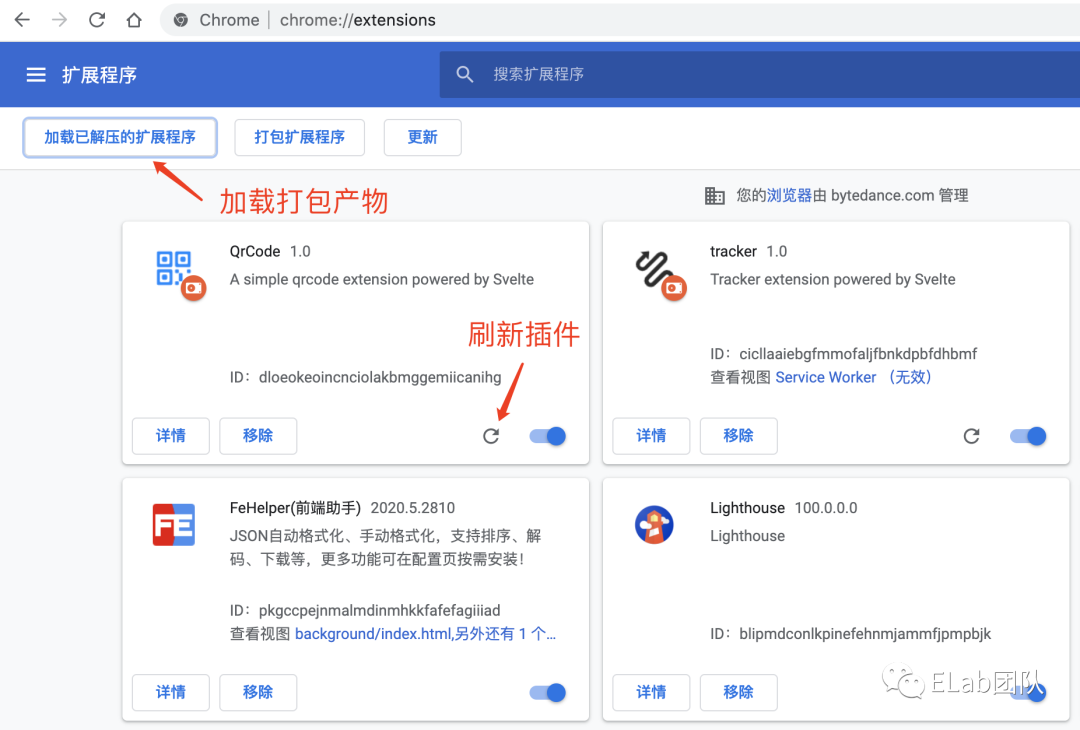
Task: Disable the QrCode extension toggle
Action: (548, 436)
